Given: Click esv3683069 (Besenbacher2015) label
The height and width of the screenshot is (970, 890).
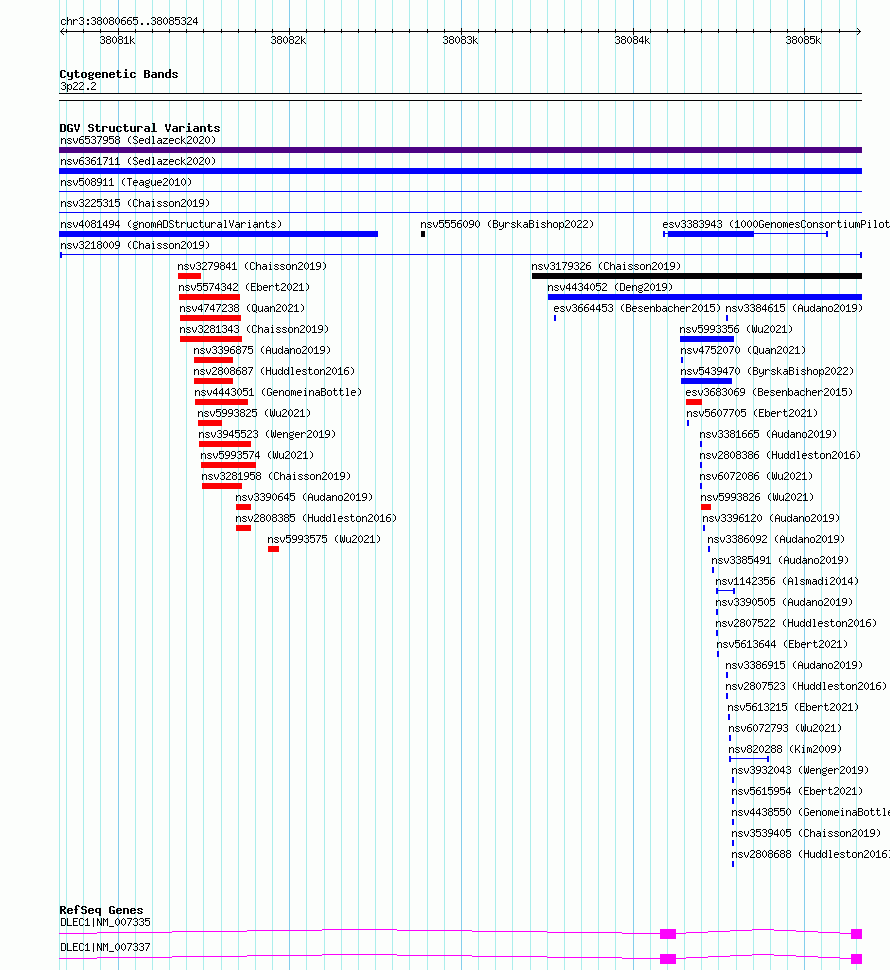Looking at the screenshot, I should [x=769, y=393].
